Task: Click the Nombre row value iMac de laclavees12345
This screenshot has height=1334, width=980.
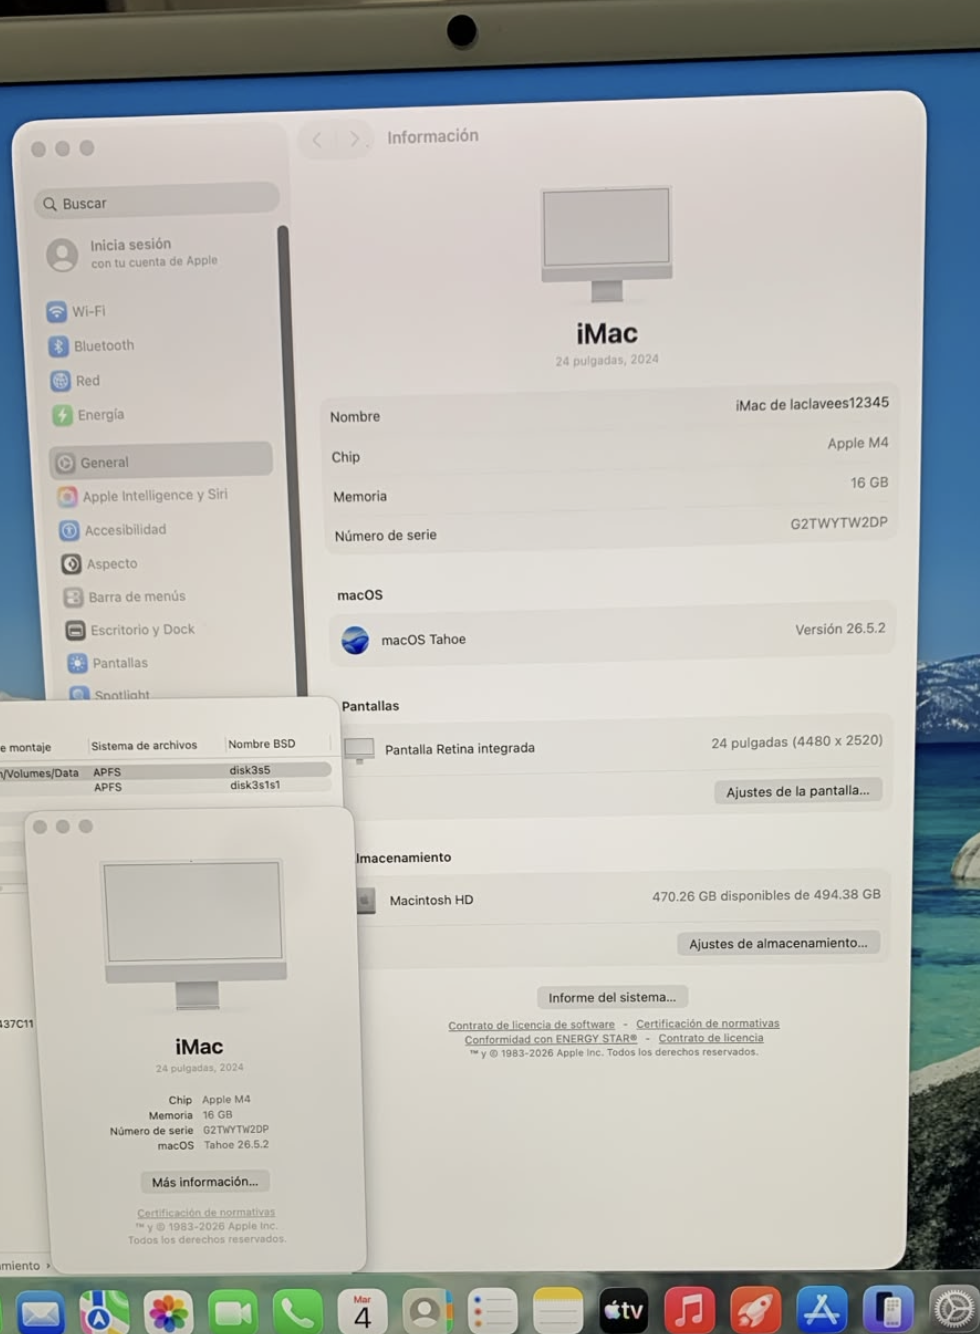Action: point(811,403)
